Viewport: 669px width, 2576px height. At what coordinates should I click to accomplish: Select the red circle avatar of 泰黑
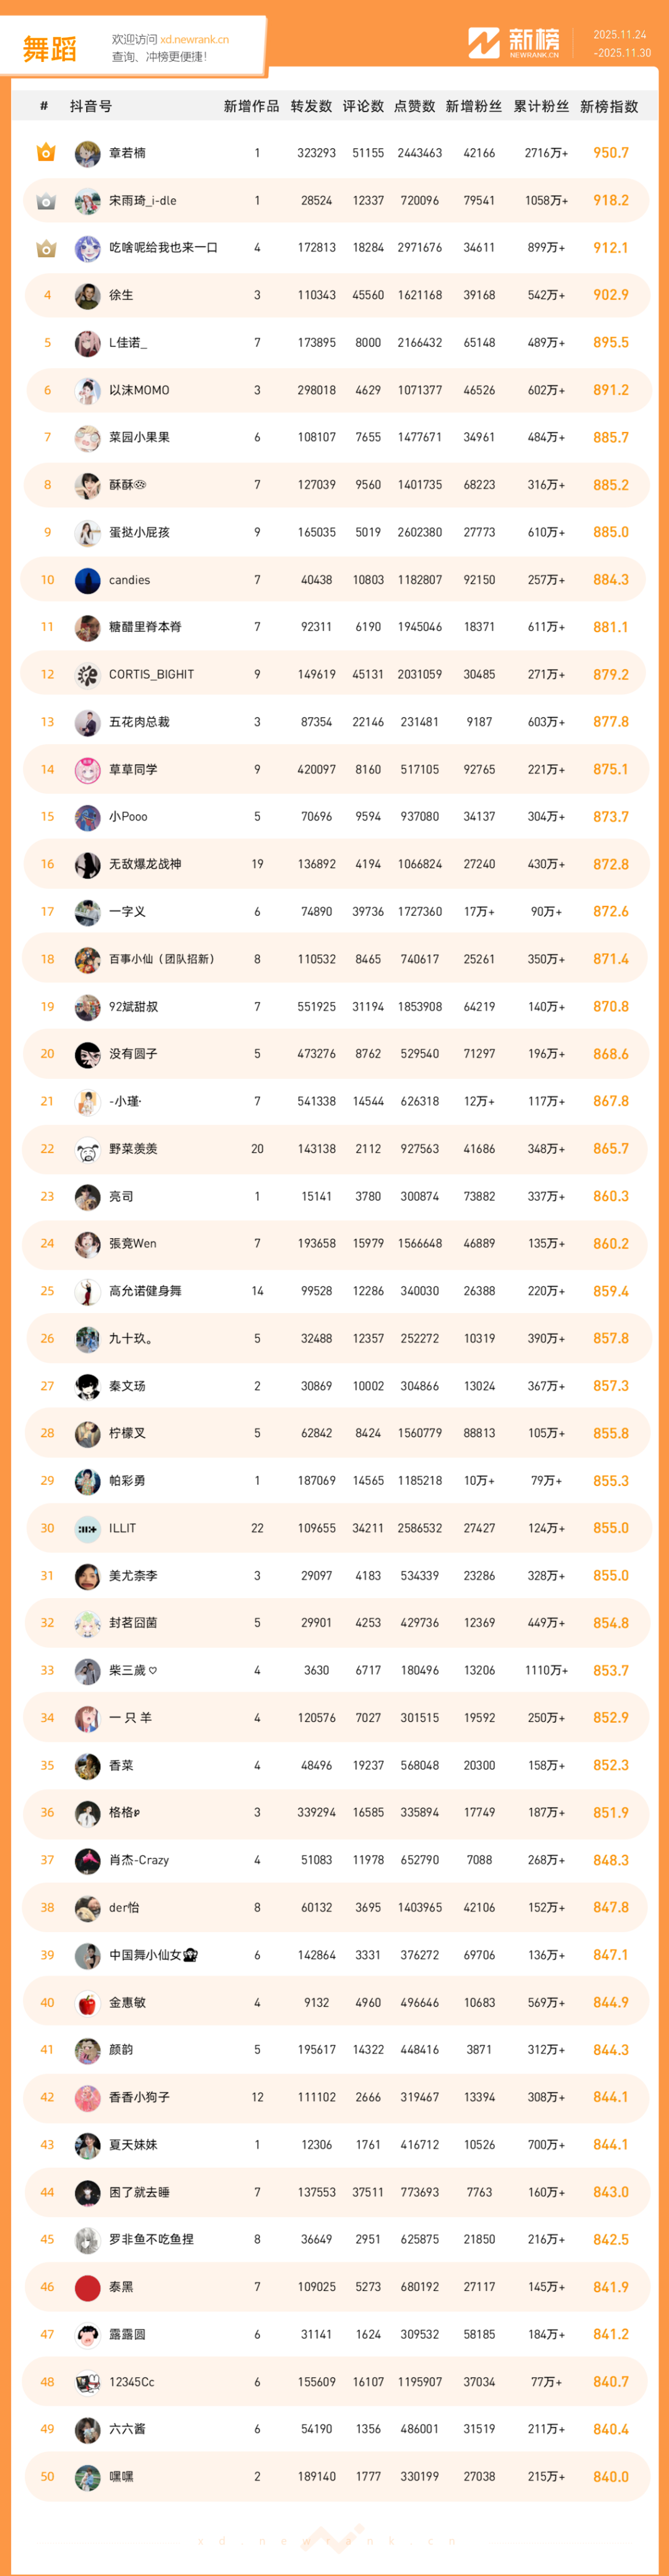point(88,2287)
